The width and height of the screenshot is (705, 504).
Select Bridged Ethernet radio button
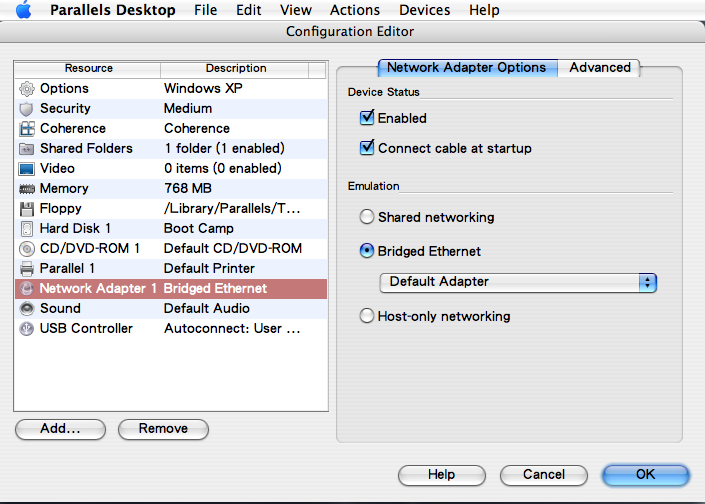point(367,250)
